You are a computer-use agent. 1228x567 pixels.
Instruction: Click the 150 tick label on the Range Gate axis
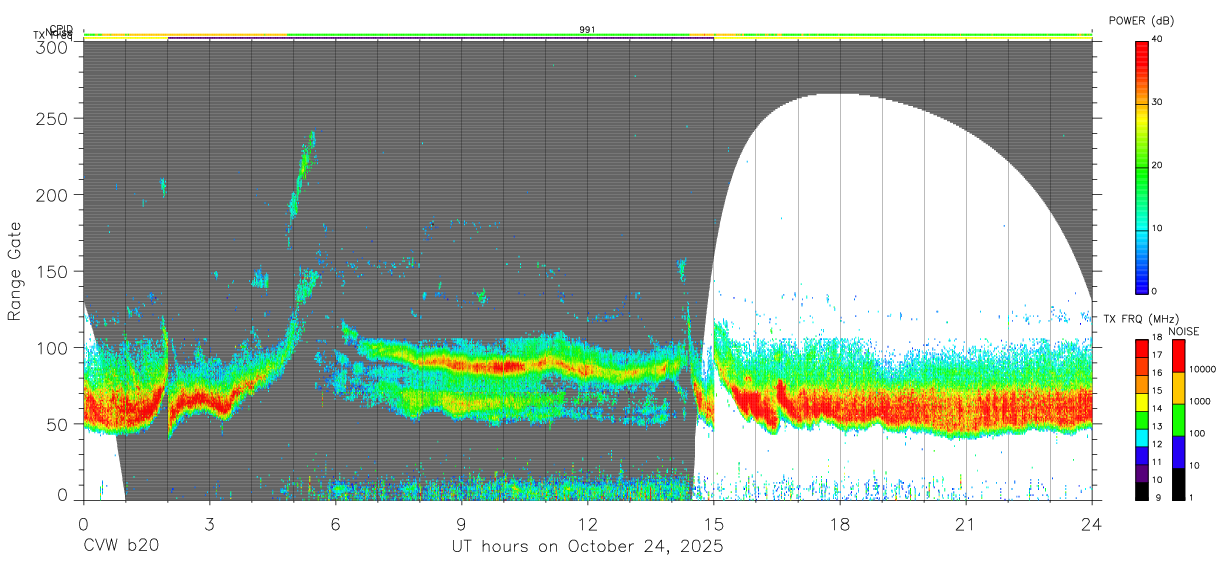53,271
